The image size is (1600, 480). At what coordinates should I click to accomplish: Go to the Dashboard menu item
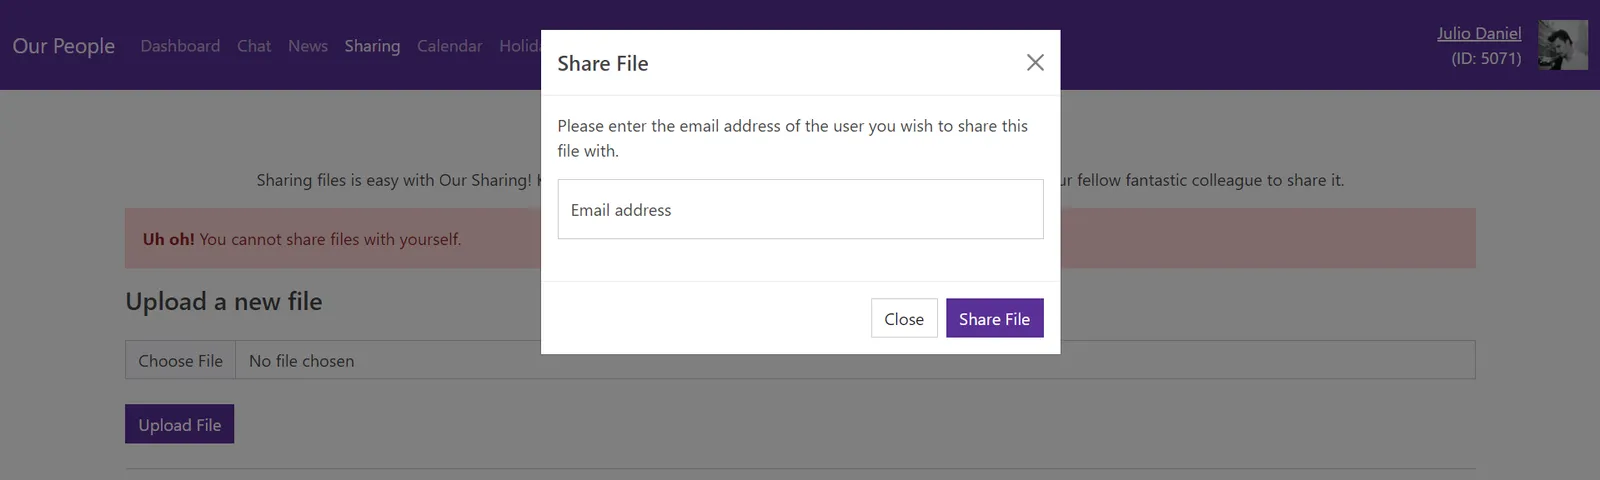(180, 46)
